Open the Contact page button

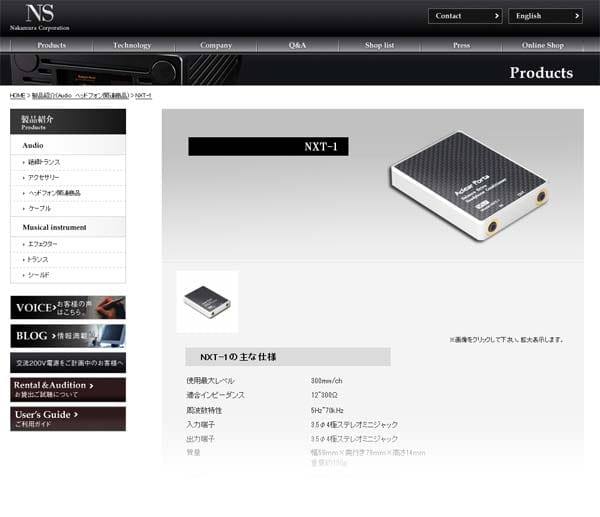(x=465, y=16)
